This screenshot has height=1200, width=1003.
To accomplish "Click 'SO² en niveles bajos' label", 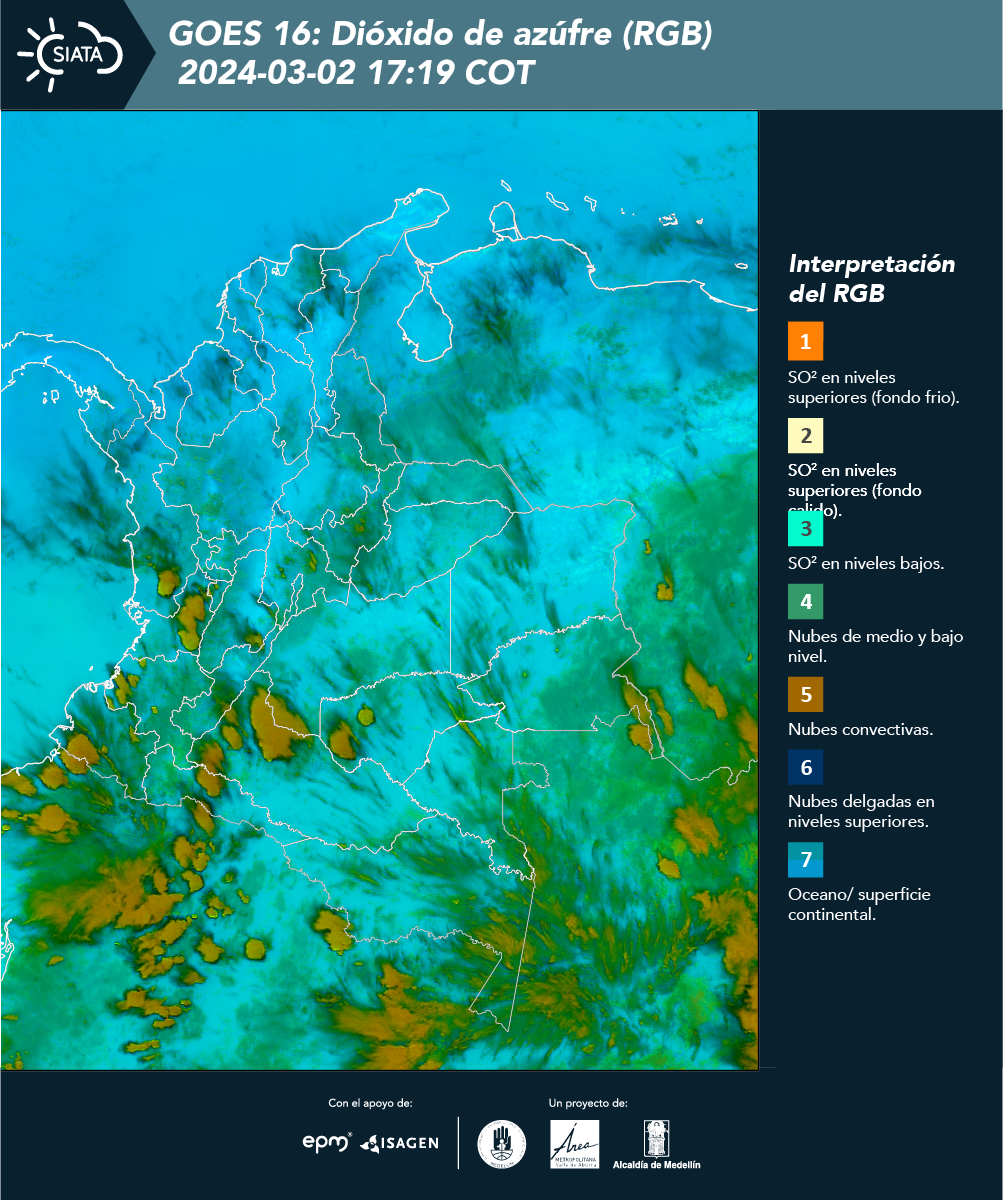I will tap(866, 563).
